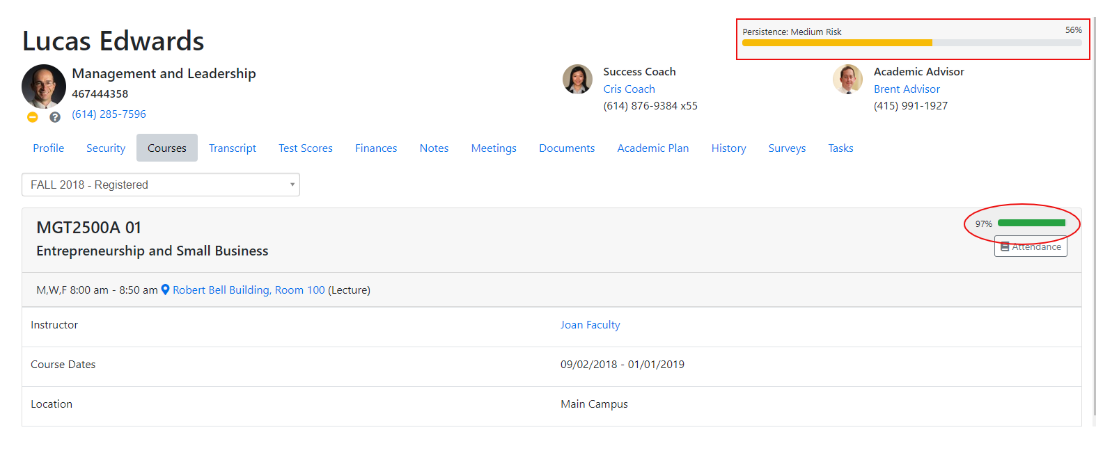Image resolution: width=1115 pixels, height=454 pixels.
Task: Click the question mark help icon
Action: [55, 117]
